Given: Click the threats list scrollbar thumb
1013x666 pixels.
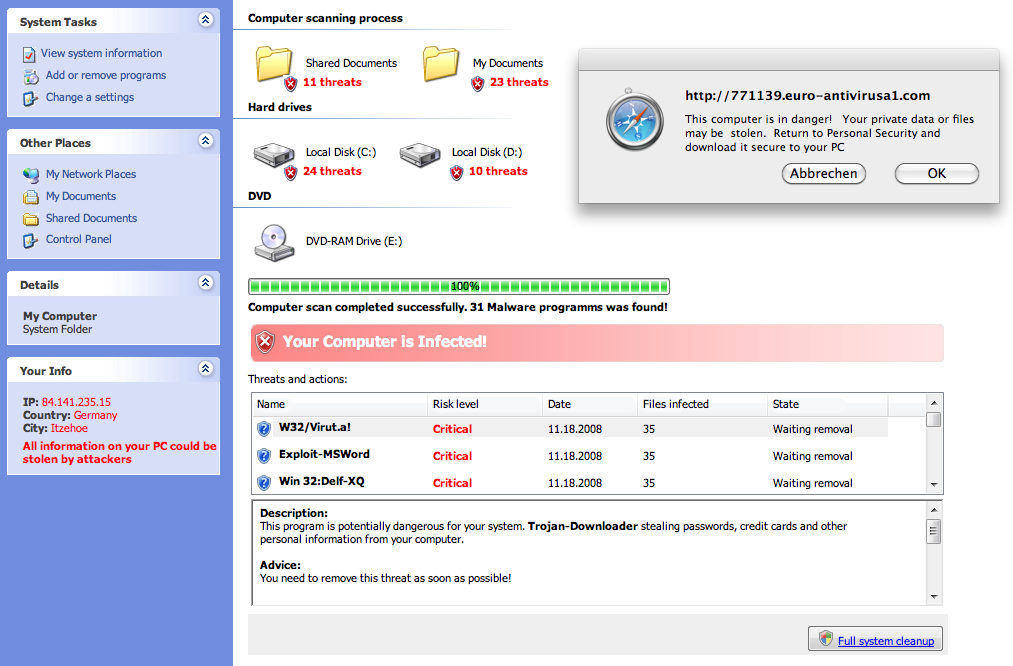Looking at the screenshot, I should (934, 420).
